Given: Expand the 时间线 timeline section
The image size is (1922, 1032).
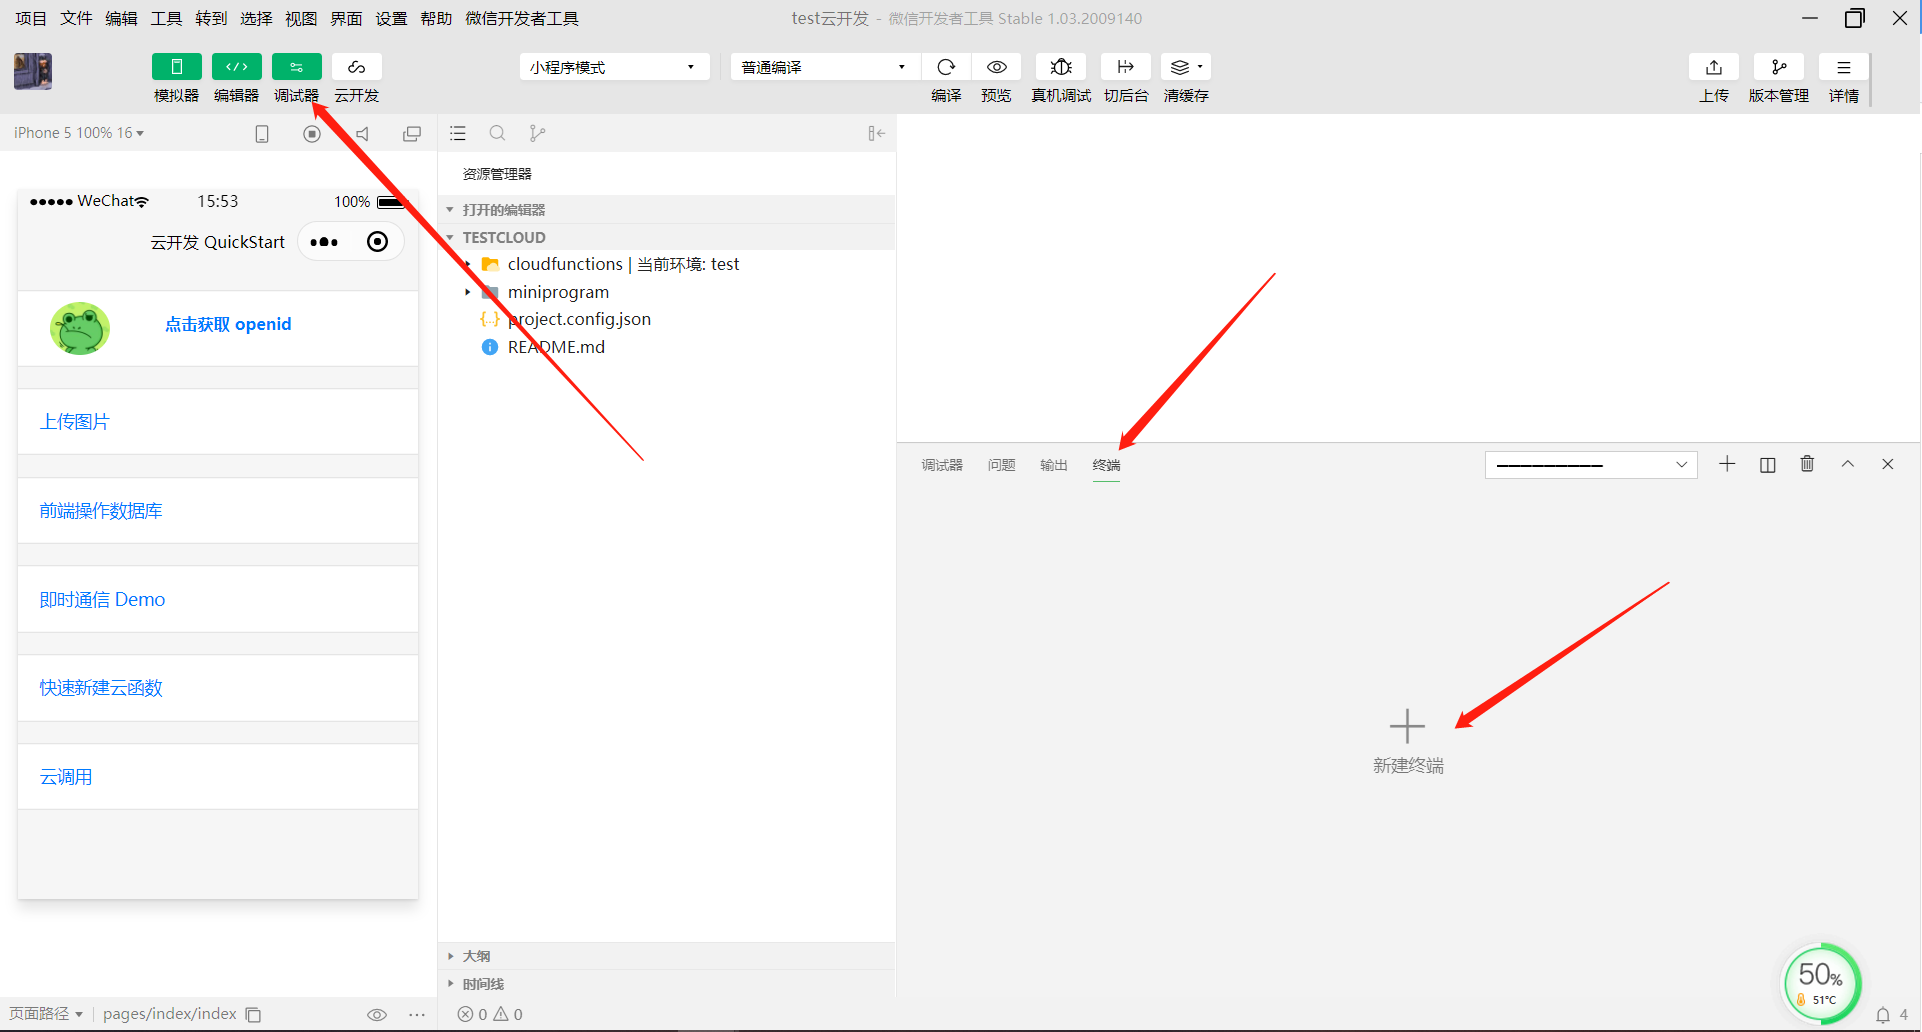Looking at the screenshot, I should (x=667, y=984).
